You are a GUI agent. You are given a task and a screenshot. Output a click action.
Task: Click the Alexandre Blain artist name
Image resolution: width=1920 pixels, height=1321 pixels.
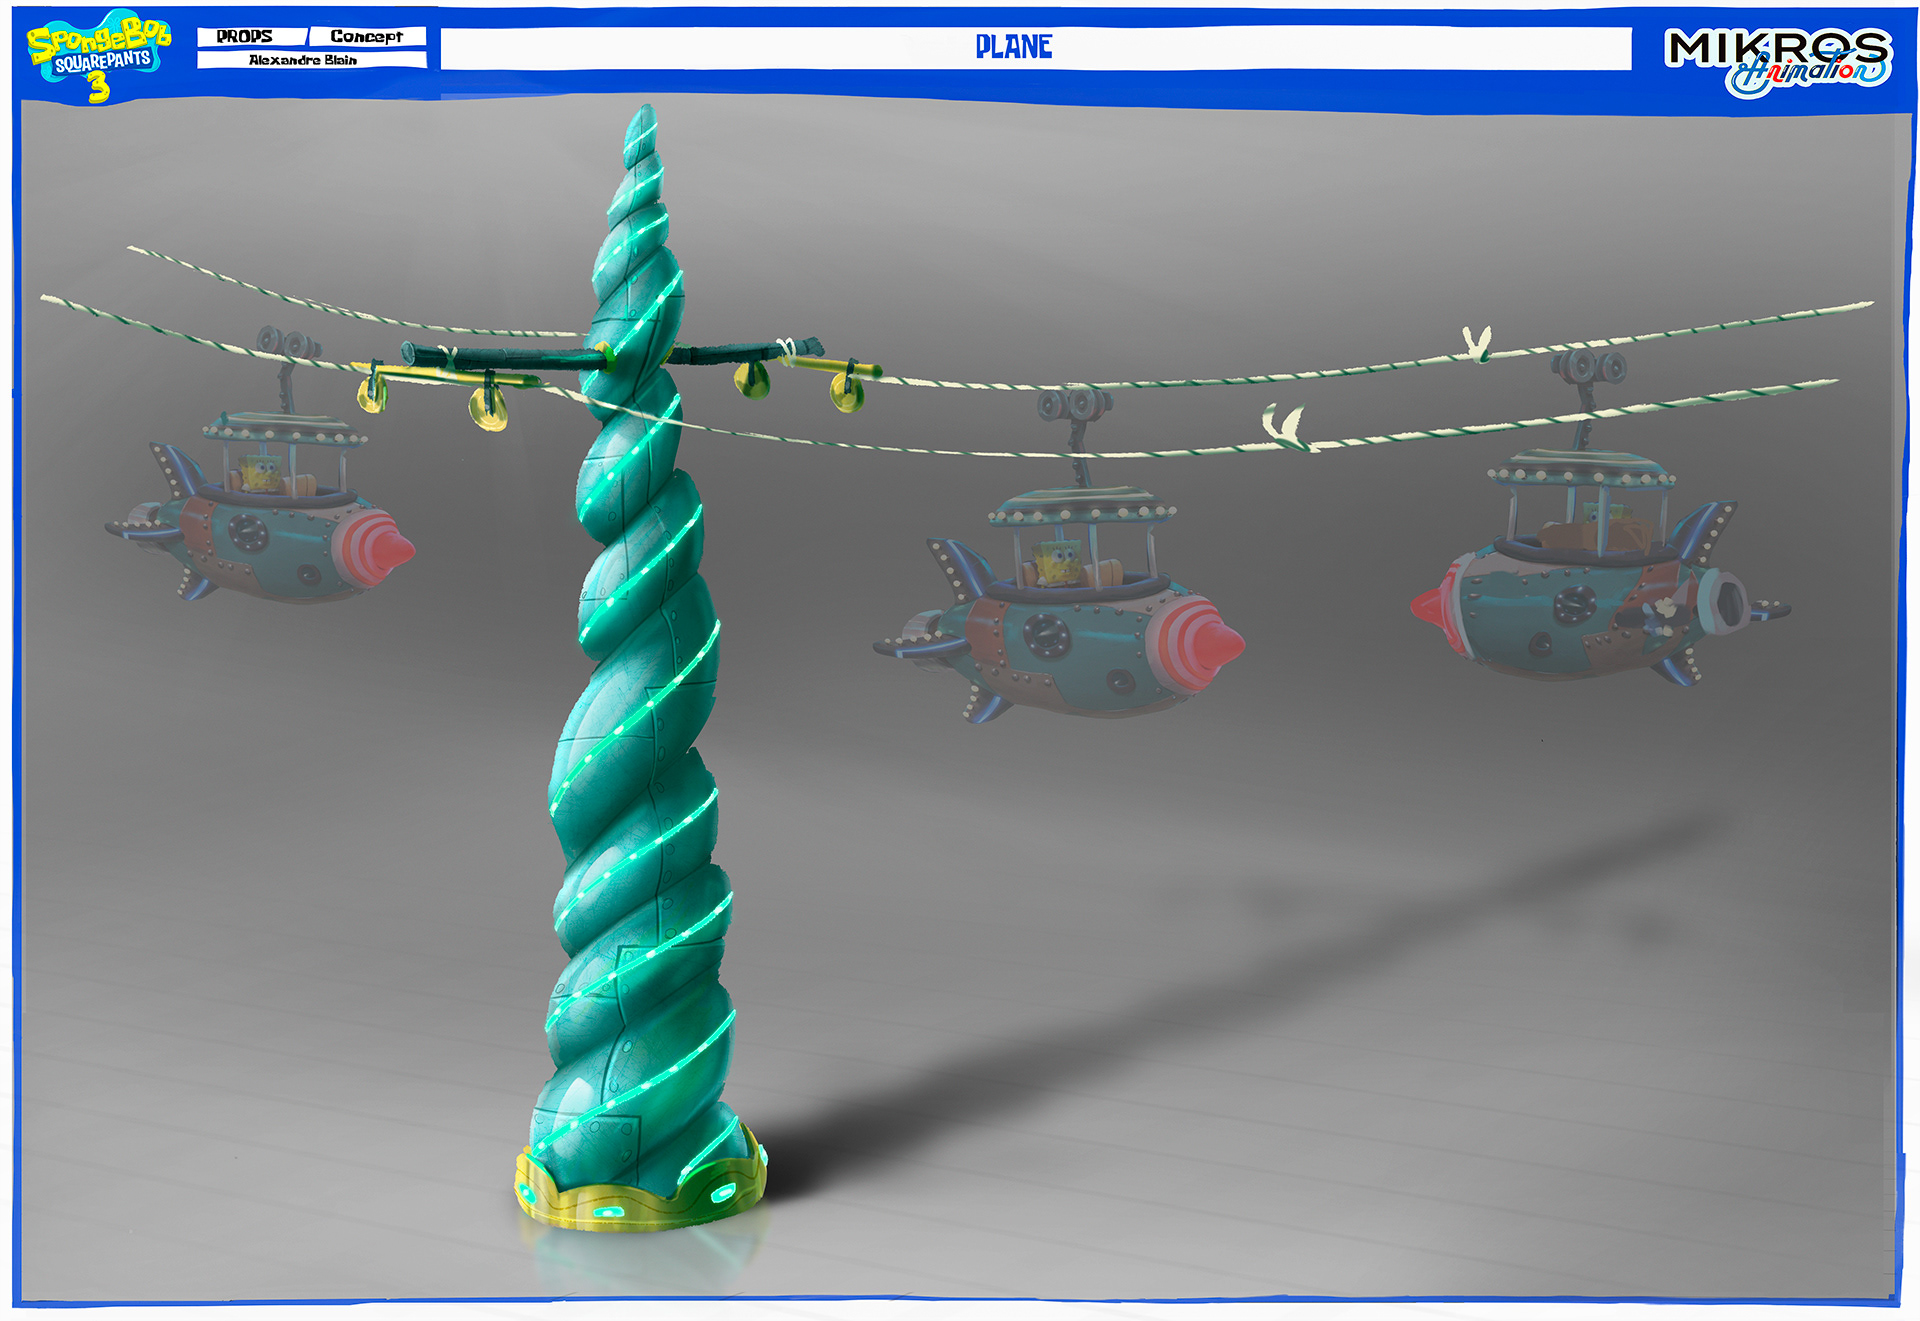(303, 60)
